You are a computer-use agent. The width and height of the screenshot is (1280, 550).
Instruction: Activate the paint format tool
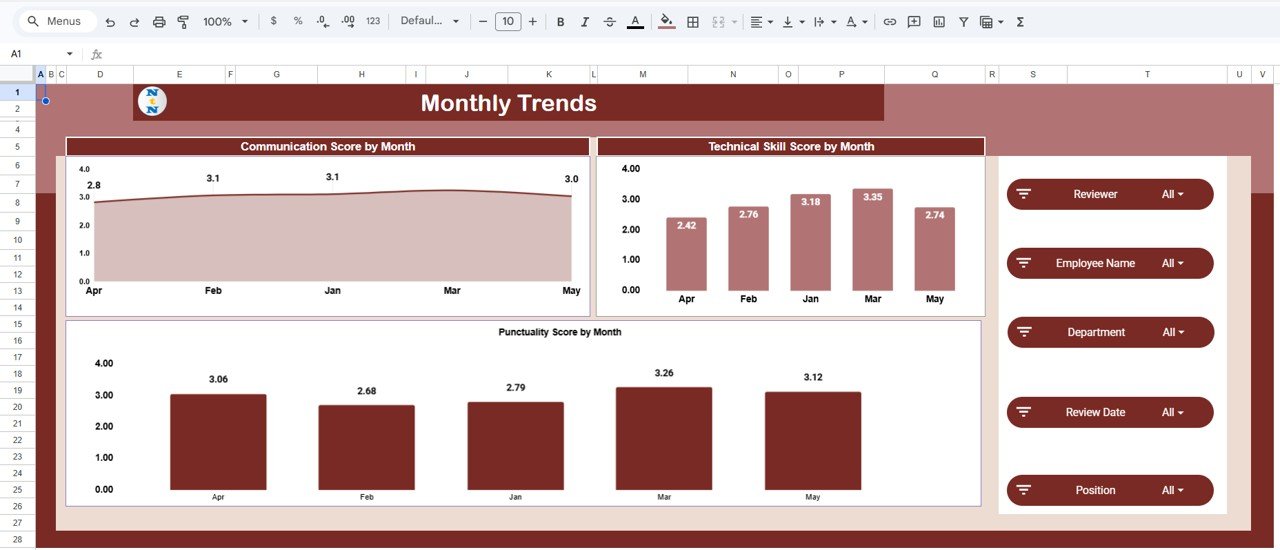coord(183,21)
